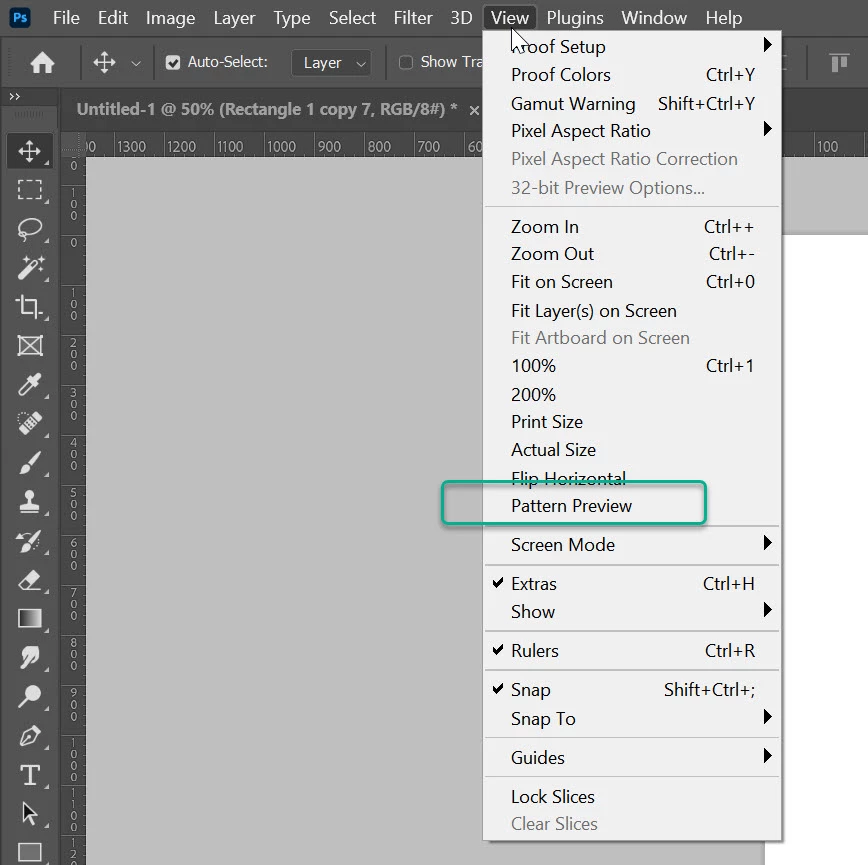The image size is (868, 865).
Task: Select the Crop tool
Action: click(x=29, y=307)
